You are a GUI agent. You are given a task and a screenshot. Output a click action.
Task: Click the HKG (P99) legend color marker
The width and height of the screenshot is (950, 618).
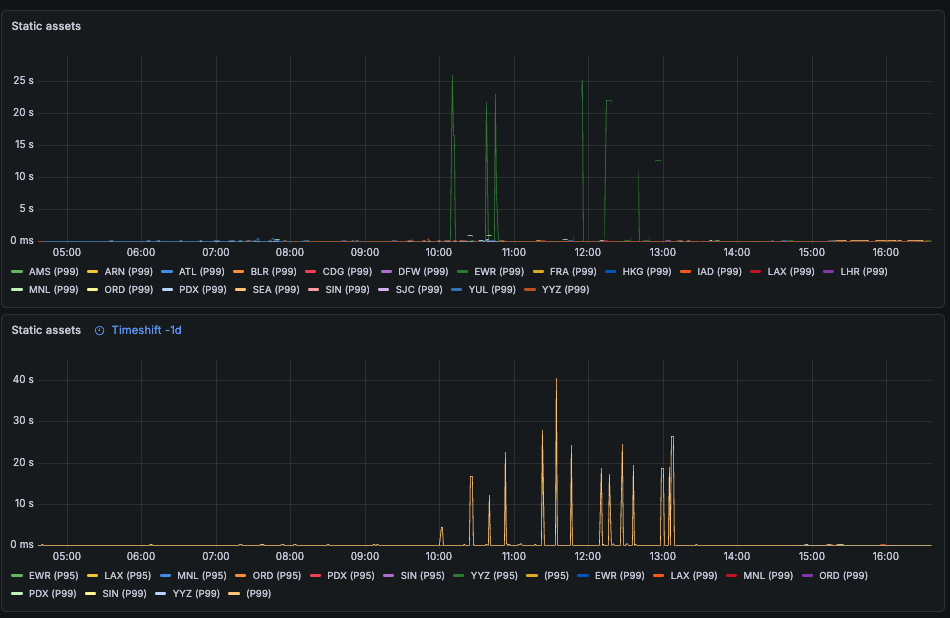coord(611,271)
